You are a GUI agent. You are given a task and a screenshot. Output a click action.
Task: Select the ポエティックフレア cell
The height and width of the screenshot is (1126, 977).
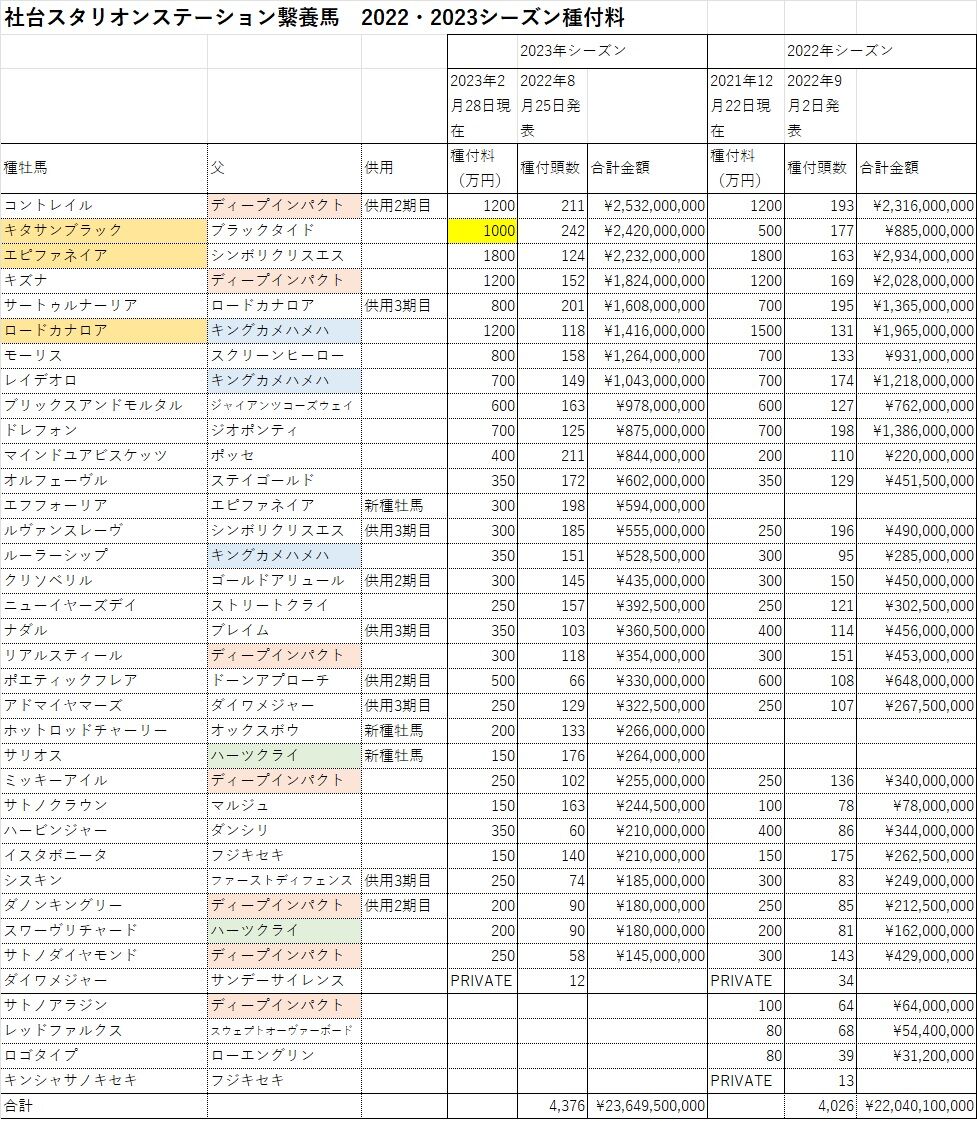(x=104, y=680)
